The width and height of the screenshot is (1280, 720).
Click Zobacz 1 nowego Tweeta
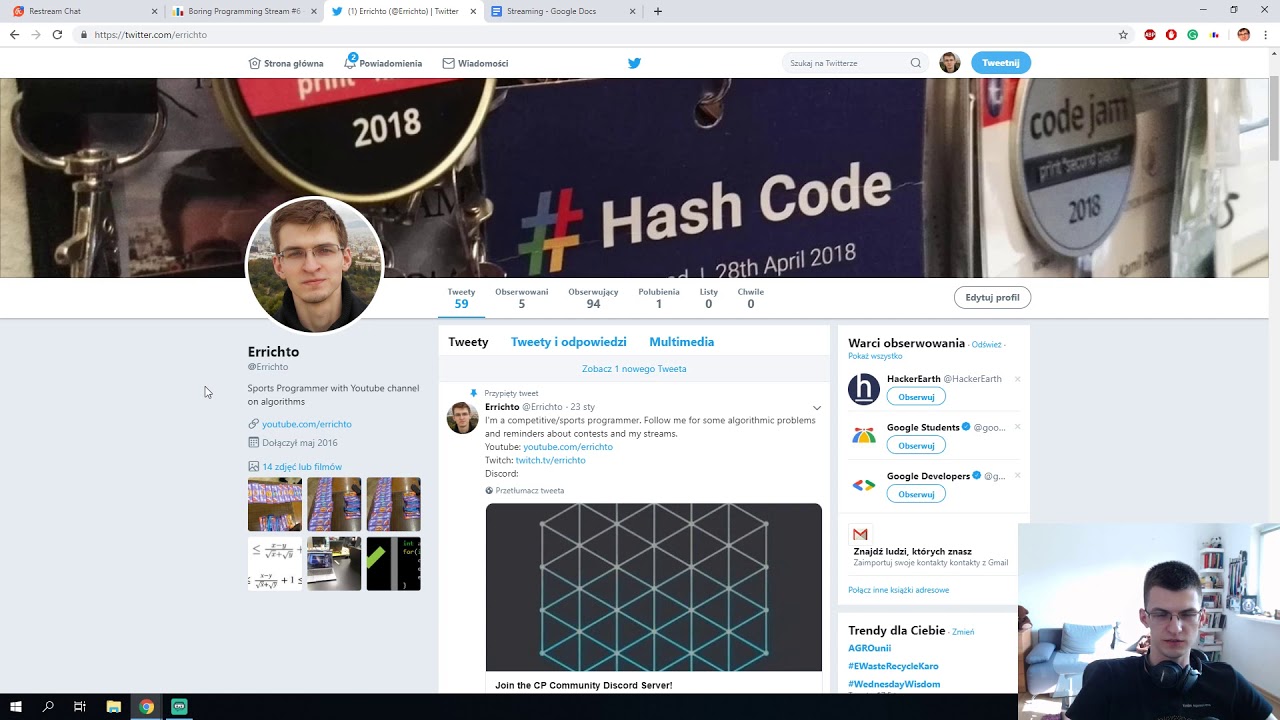point(634,369)
